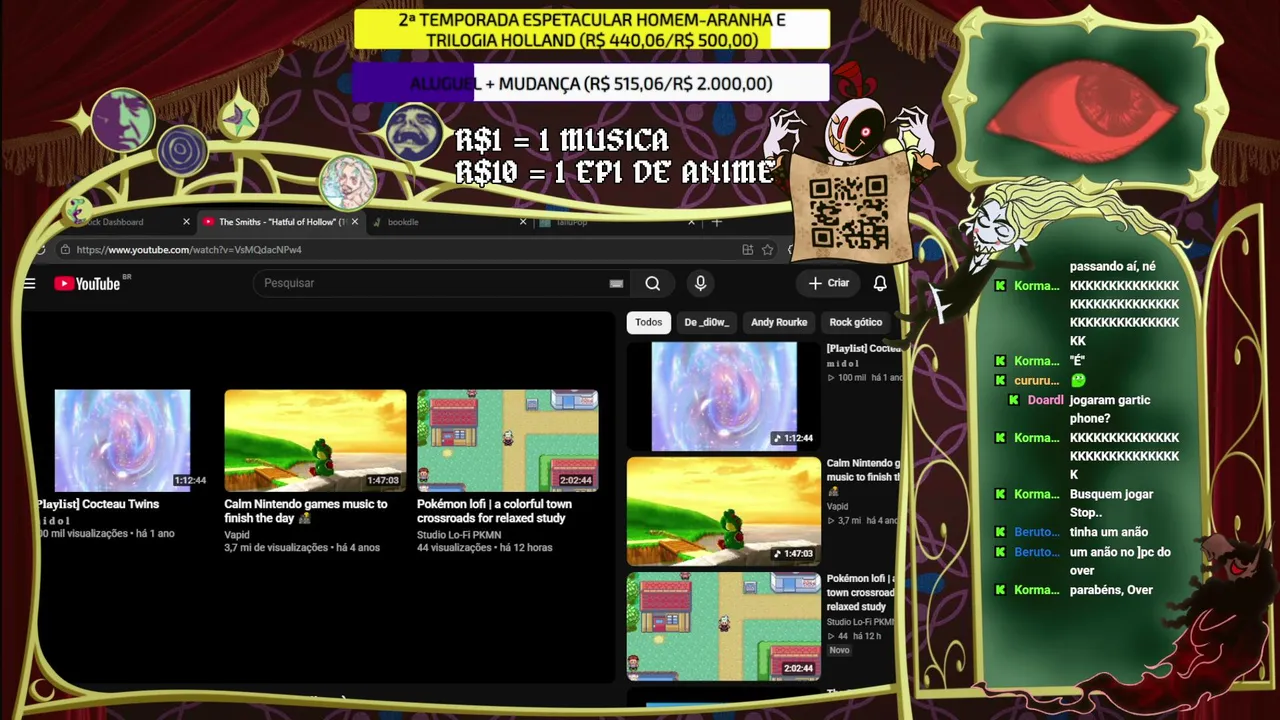This screenshot has width=1280, height=720.
Task: Open a new browser tab
Action: coord(716,222)
